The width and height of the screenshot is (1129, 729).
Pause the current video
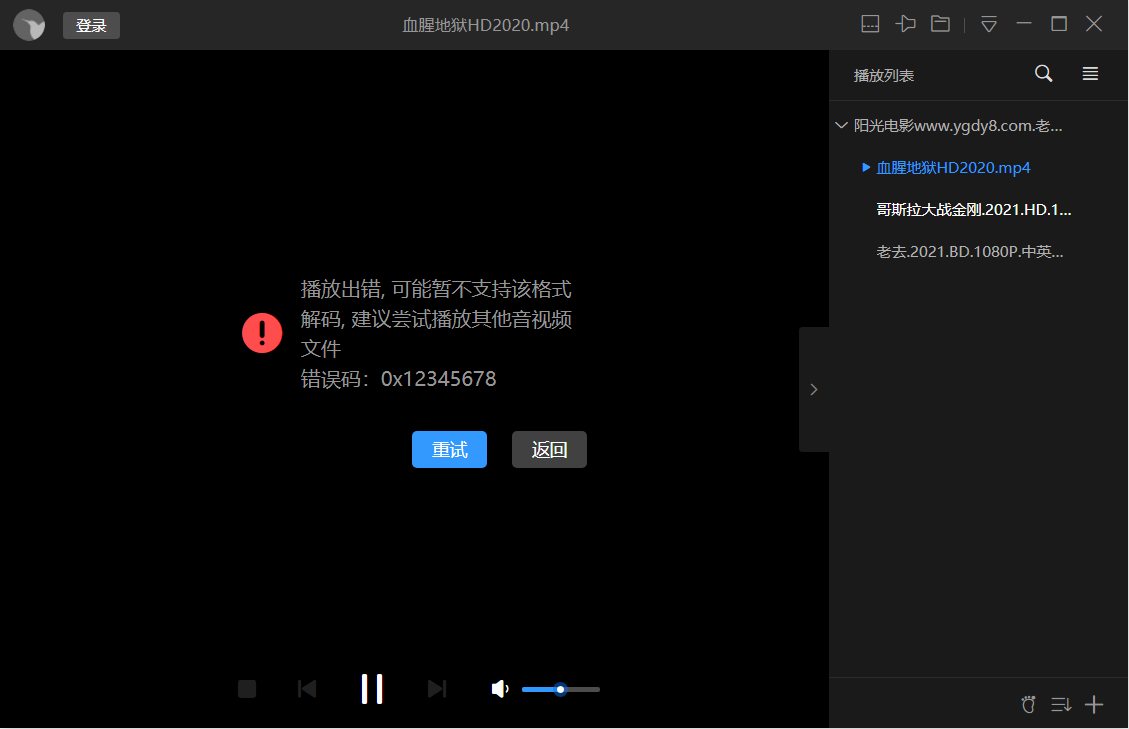[372, 689]
